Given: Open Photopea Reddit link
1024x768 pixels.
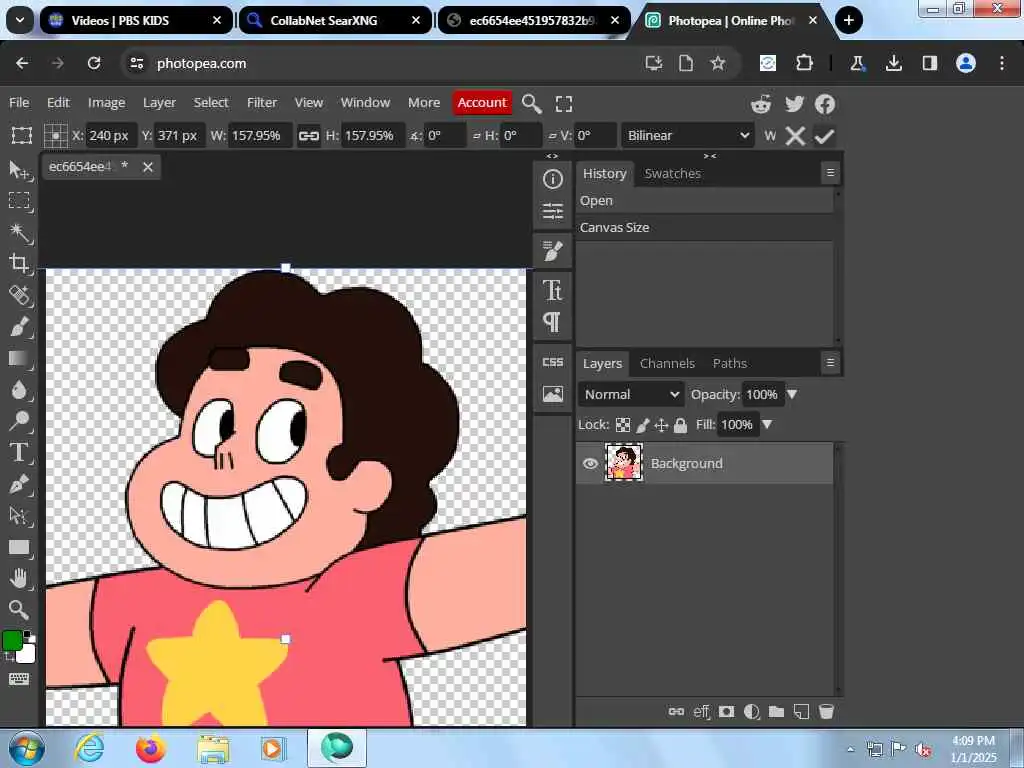Looking at the screenshot, I should click(761, 104).
